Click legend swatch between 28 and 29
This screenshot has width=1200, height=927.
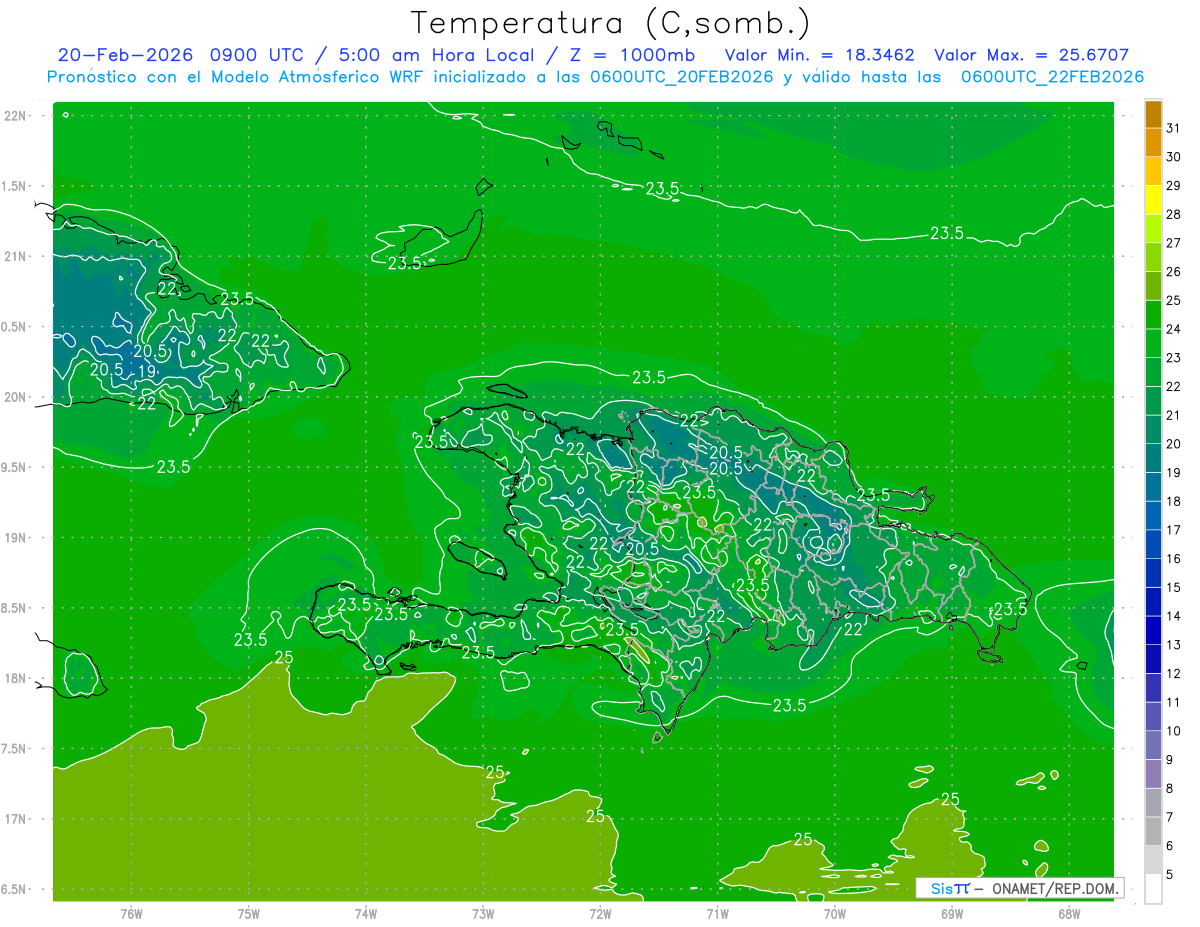coord(1153,200)
